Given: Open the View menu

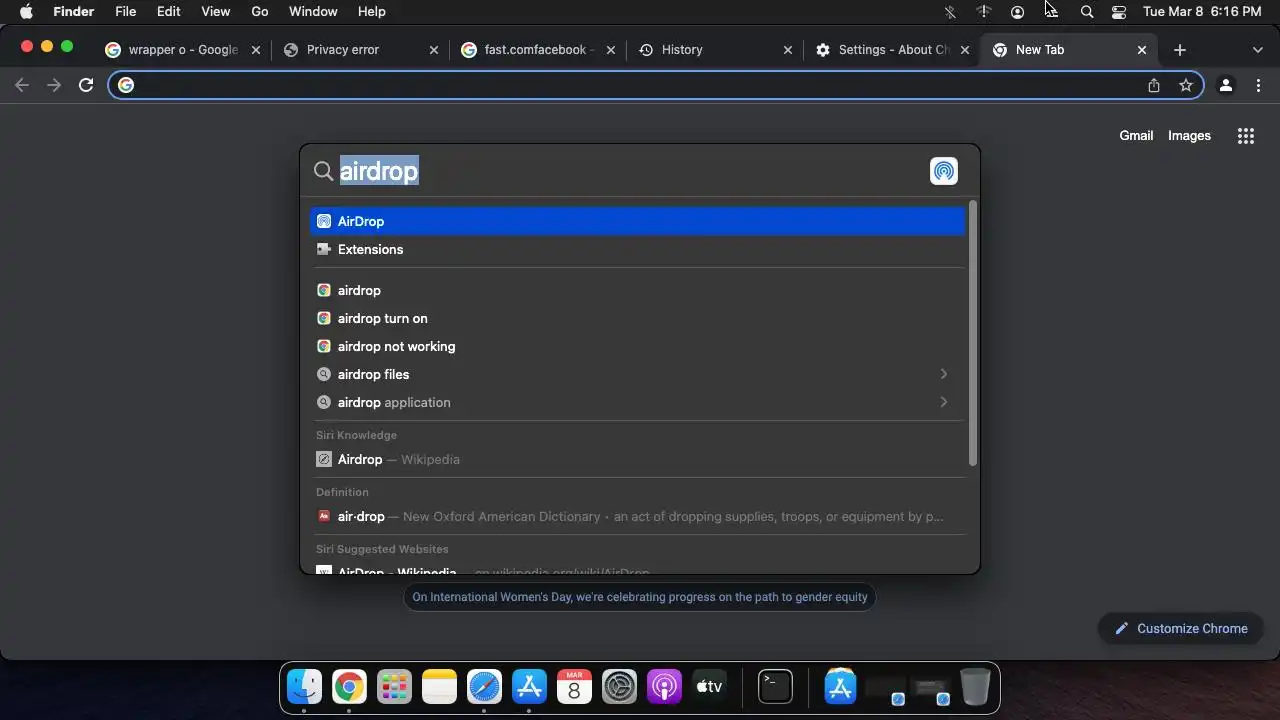Looking at the screenshot, I should click(215, 12).
